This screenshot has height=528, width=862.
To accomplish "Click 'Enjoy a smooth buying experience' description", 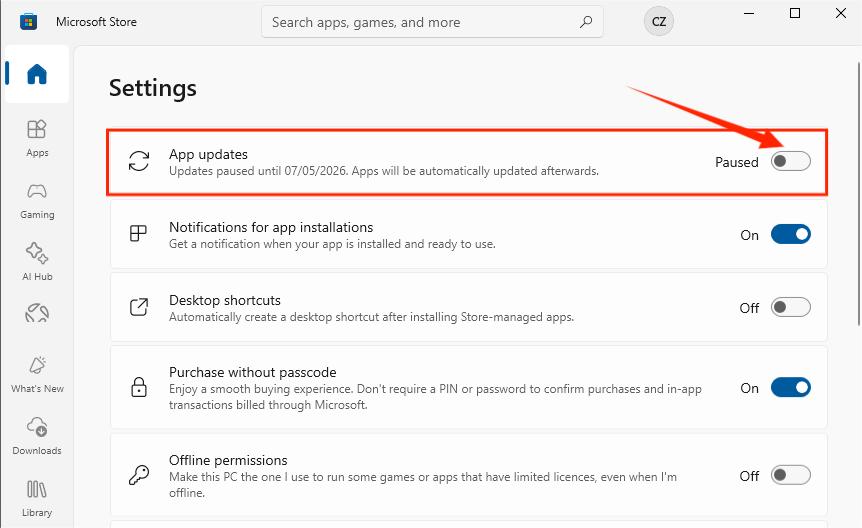I will 435,397.
